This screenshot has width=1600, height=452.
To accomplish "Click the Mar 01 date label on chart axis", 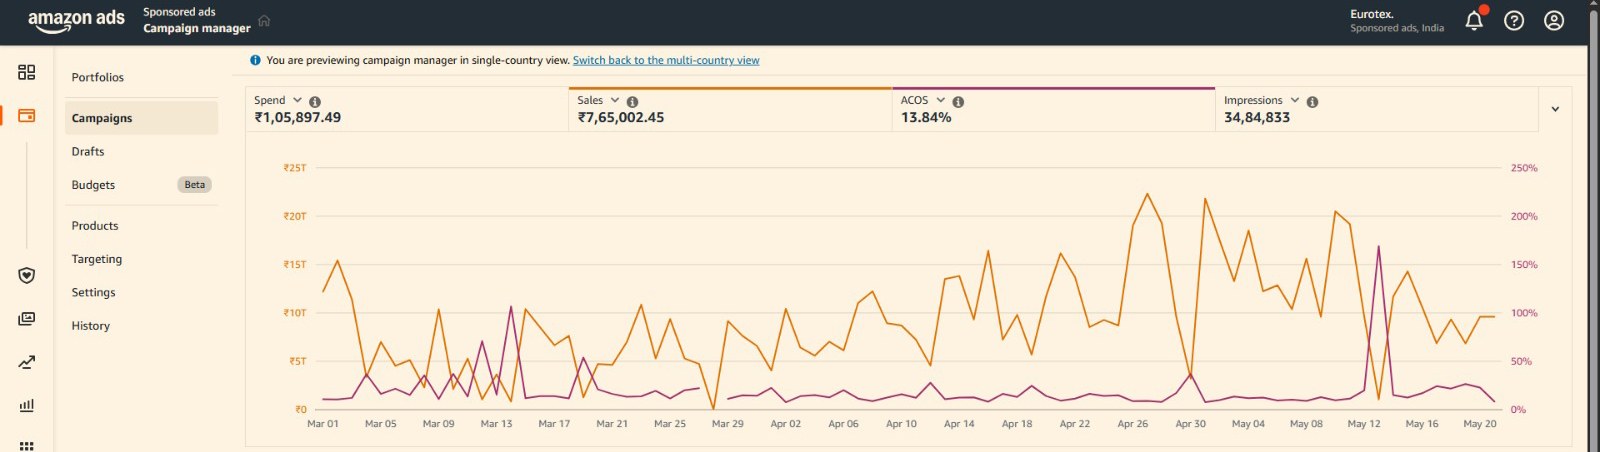I will click(x=323, y=424).
